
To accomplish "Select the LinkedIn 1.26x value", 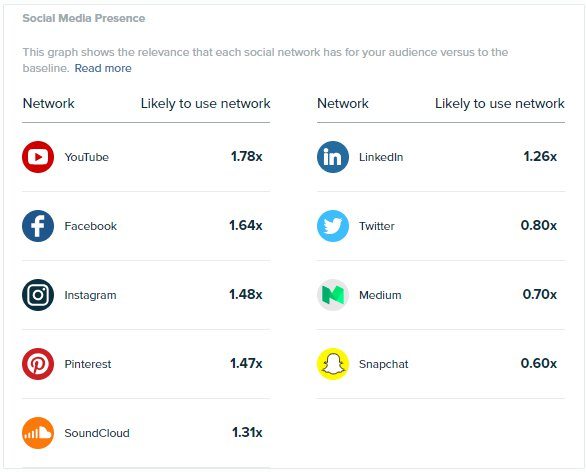I will [x=540, y=157].
